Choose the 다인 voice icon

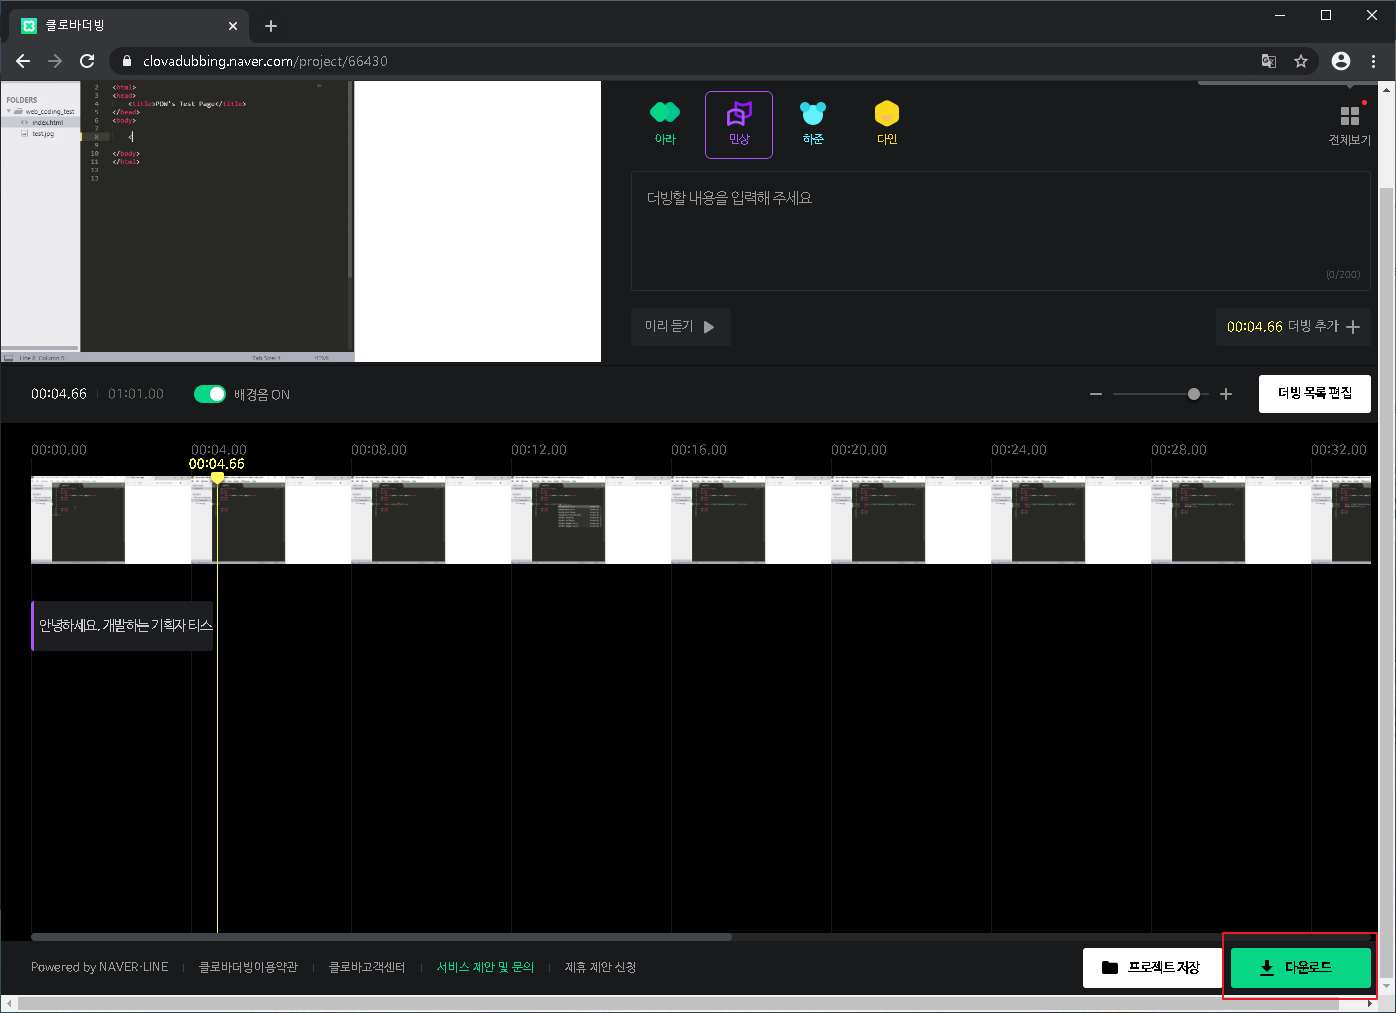click(887, 124)
